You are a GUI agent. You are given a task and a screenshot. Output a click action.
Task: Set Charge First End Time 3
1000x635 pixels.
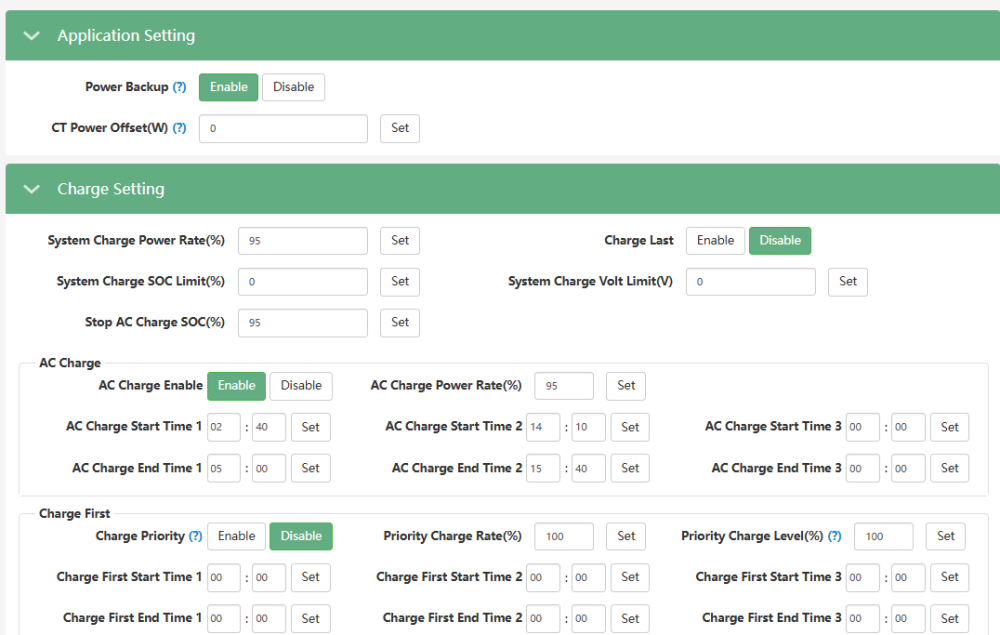click(950, 618)
